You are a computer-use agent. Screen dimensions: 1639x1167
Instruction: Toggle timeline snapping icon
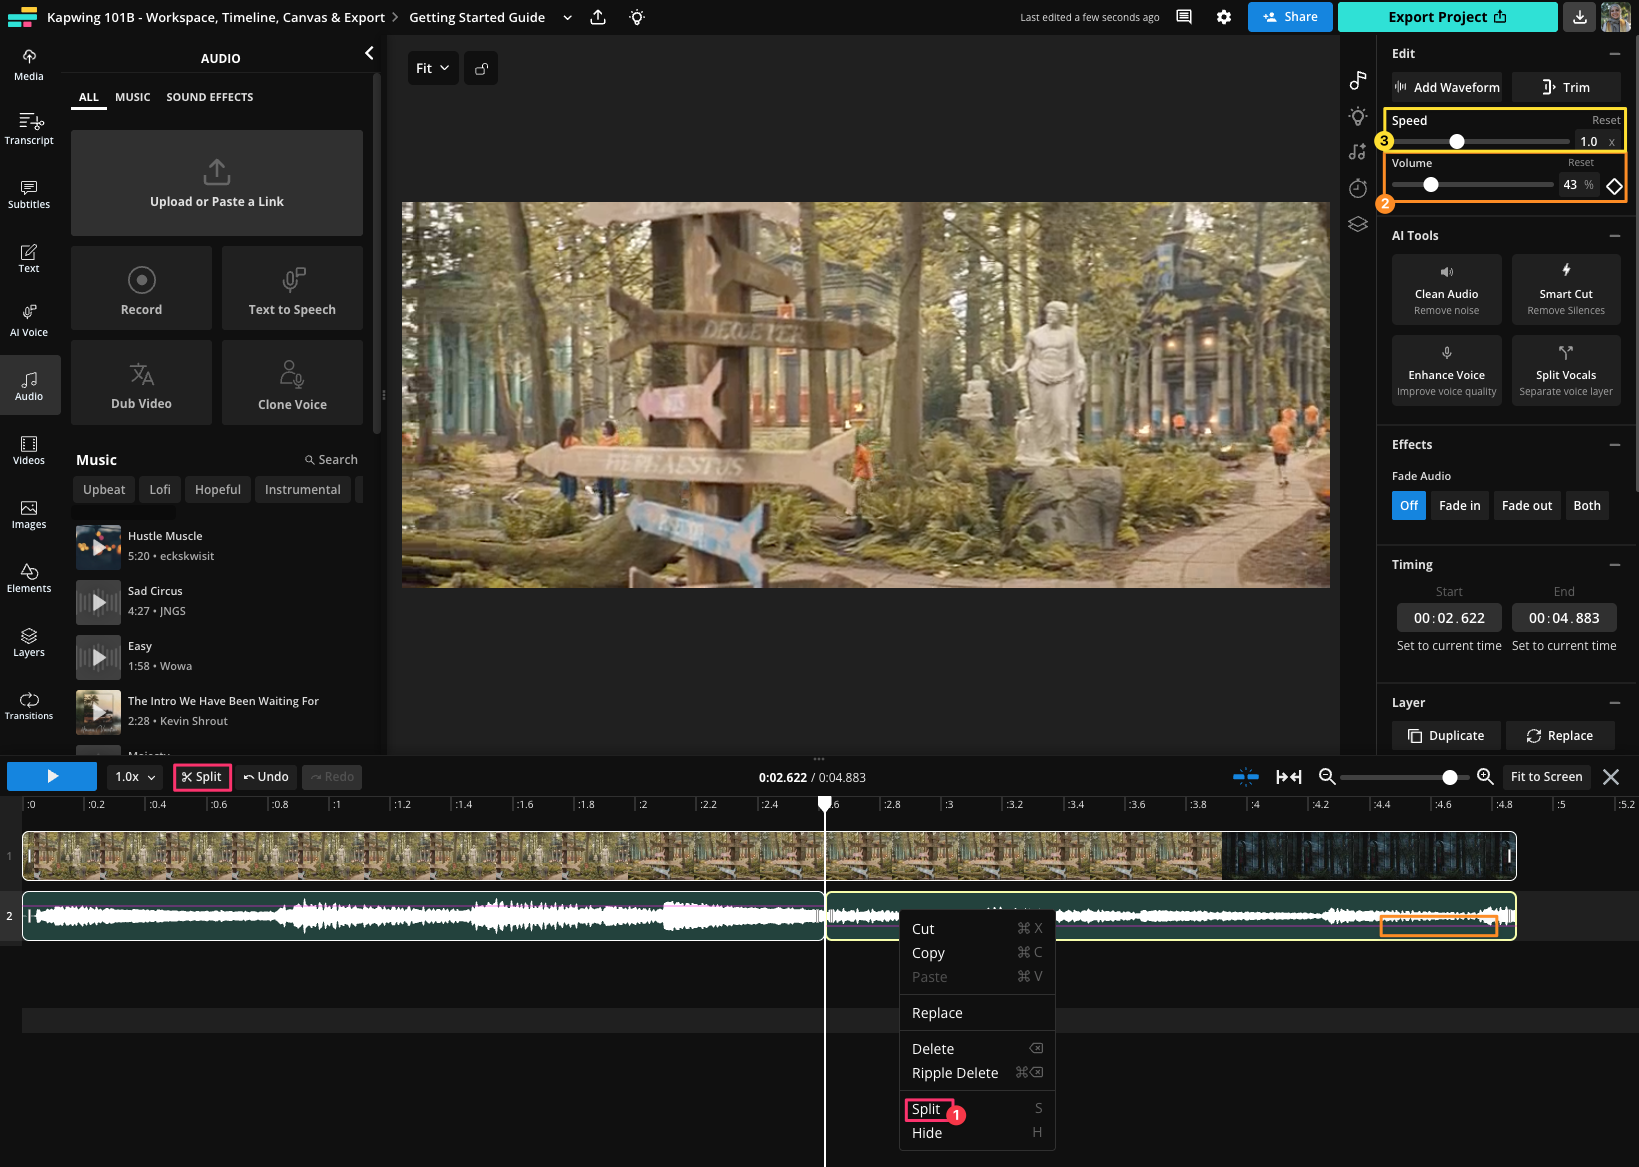coord(1246,777)
